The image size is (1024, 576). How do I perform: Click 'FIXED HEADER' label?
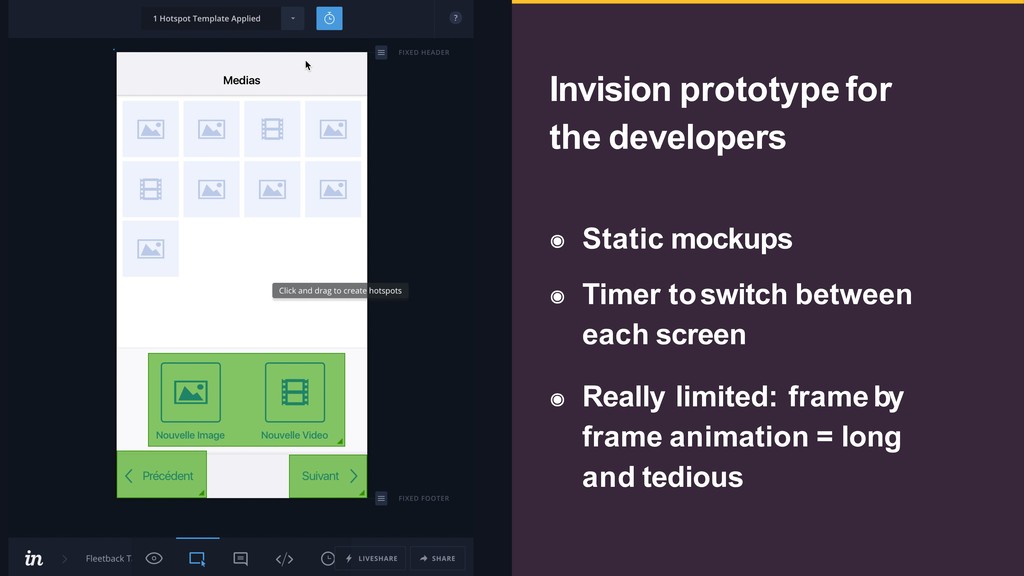coord(424,52)
